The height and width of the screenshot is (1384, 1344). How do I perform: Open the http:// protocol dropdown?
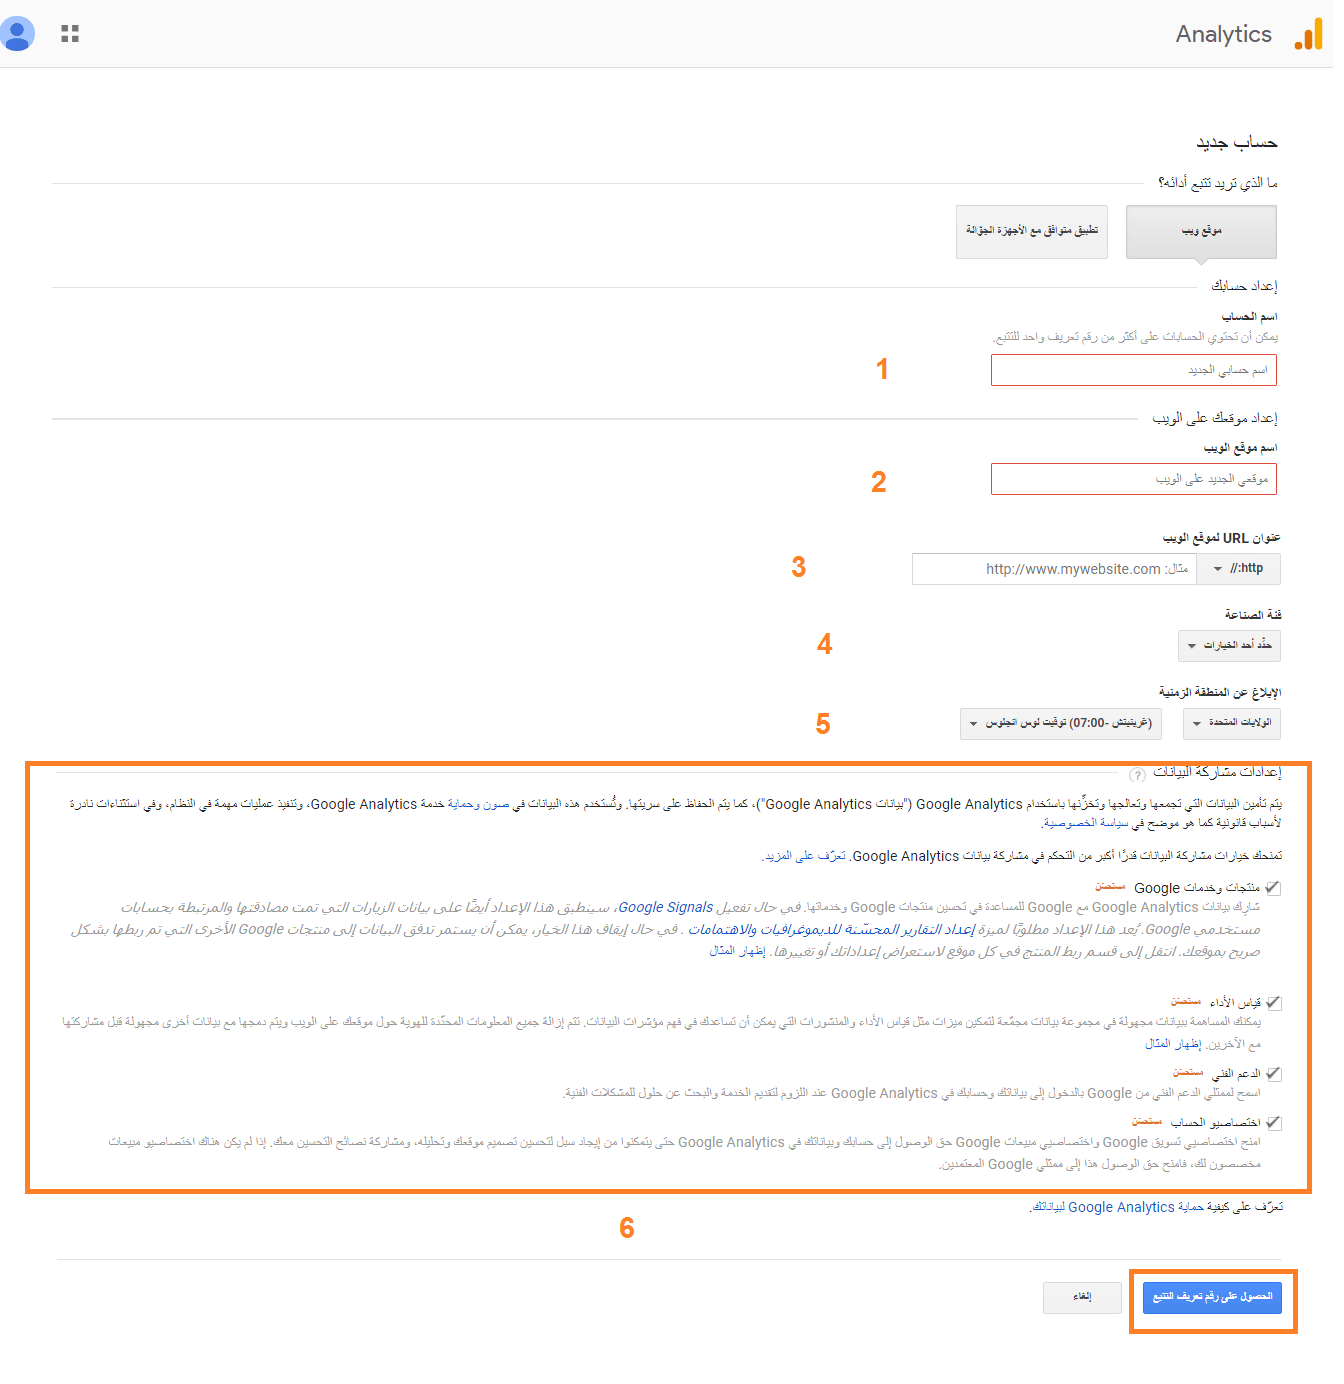click(x=1239, y=569)
